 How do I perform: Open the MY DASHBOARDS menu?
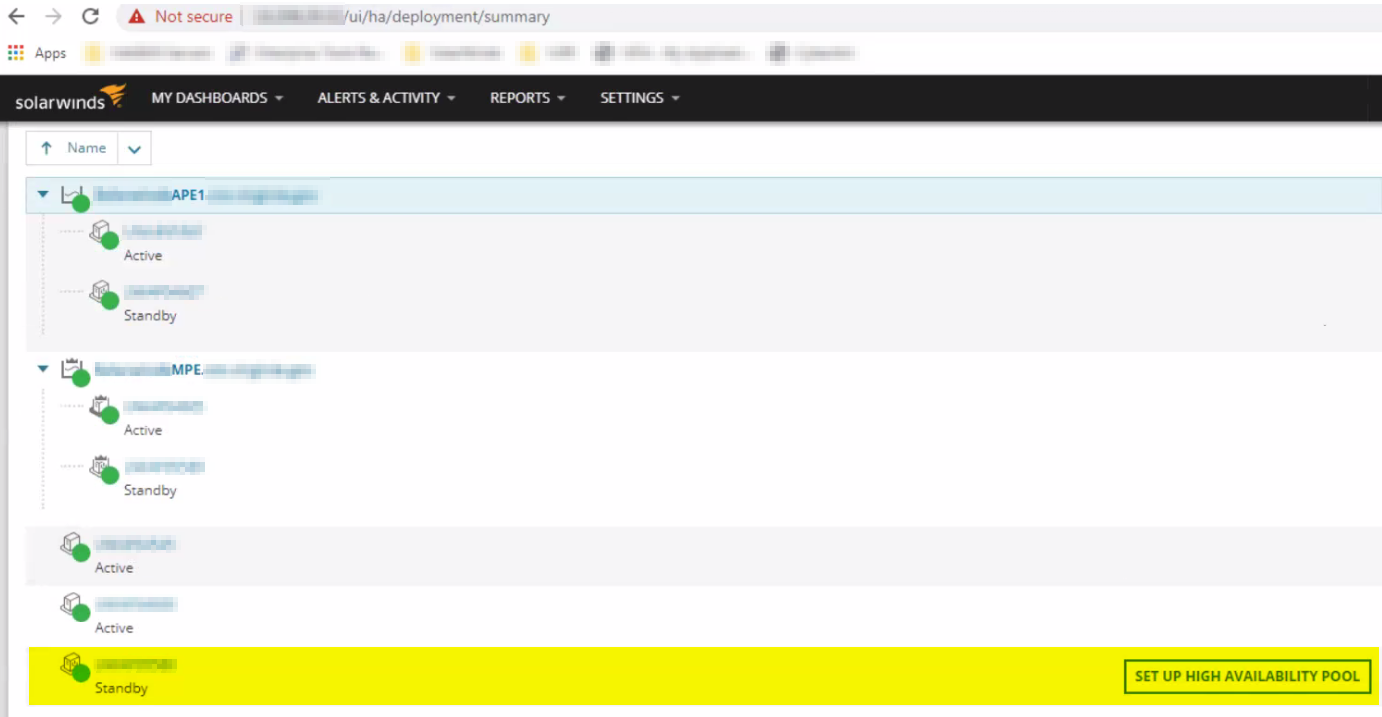pyautogui.click(x=217, y=97)
